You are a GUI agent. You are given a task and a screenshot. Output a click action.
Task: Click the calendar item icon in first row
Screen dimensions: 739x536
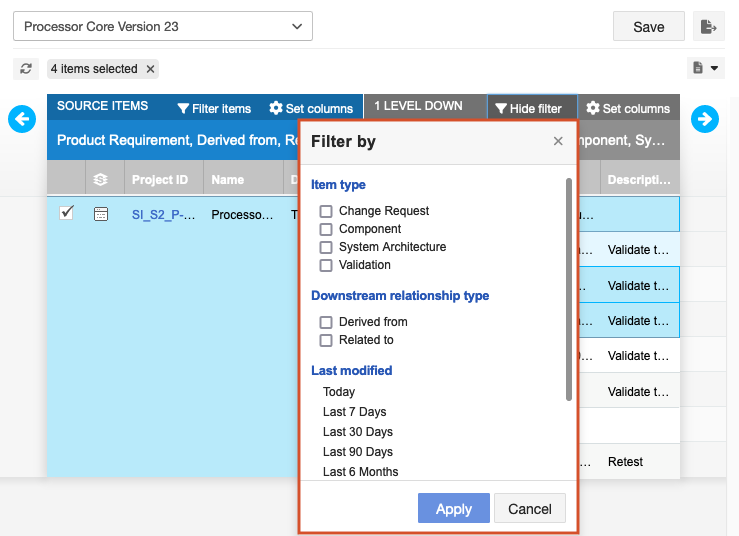[x=100, y=214]
